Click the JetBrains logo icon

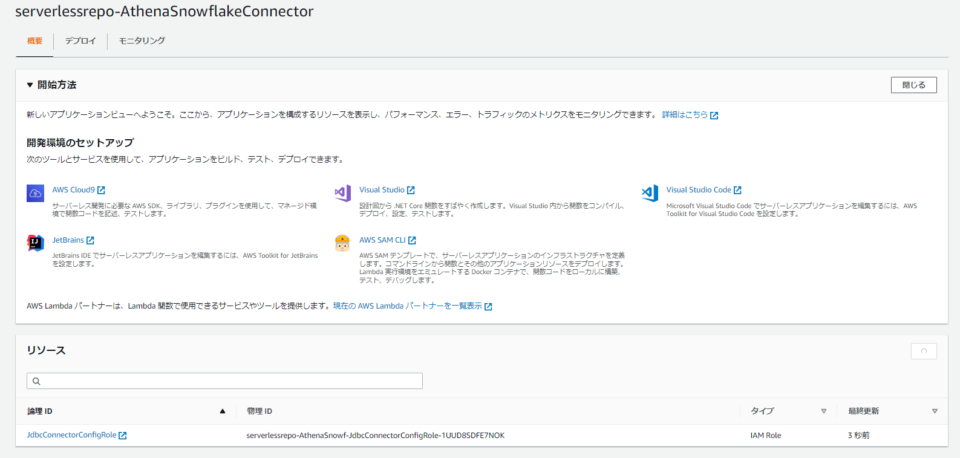[36, 243]
